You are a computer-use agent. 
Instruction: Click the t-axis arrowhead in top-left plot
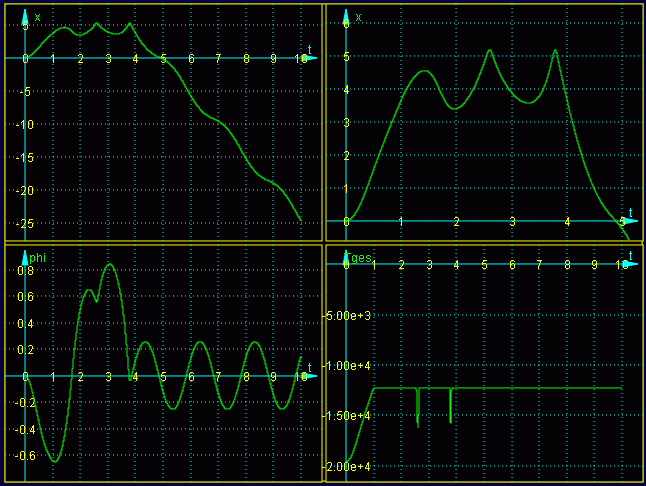coord(310,58)
